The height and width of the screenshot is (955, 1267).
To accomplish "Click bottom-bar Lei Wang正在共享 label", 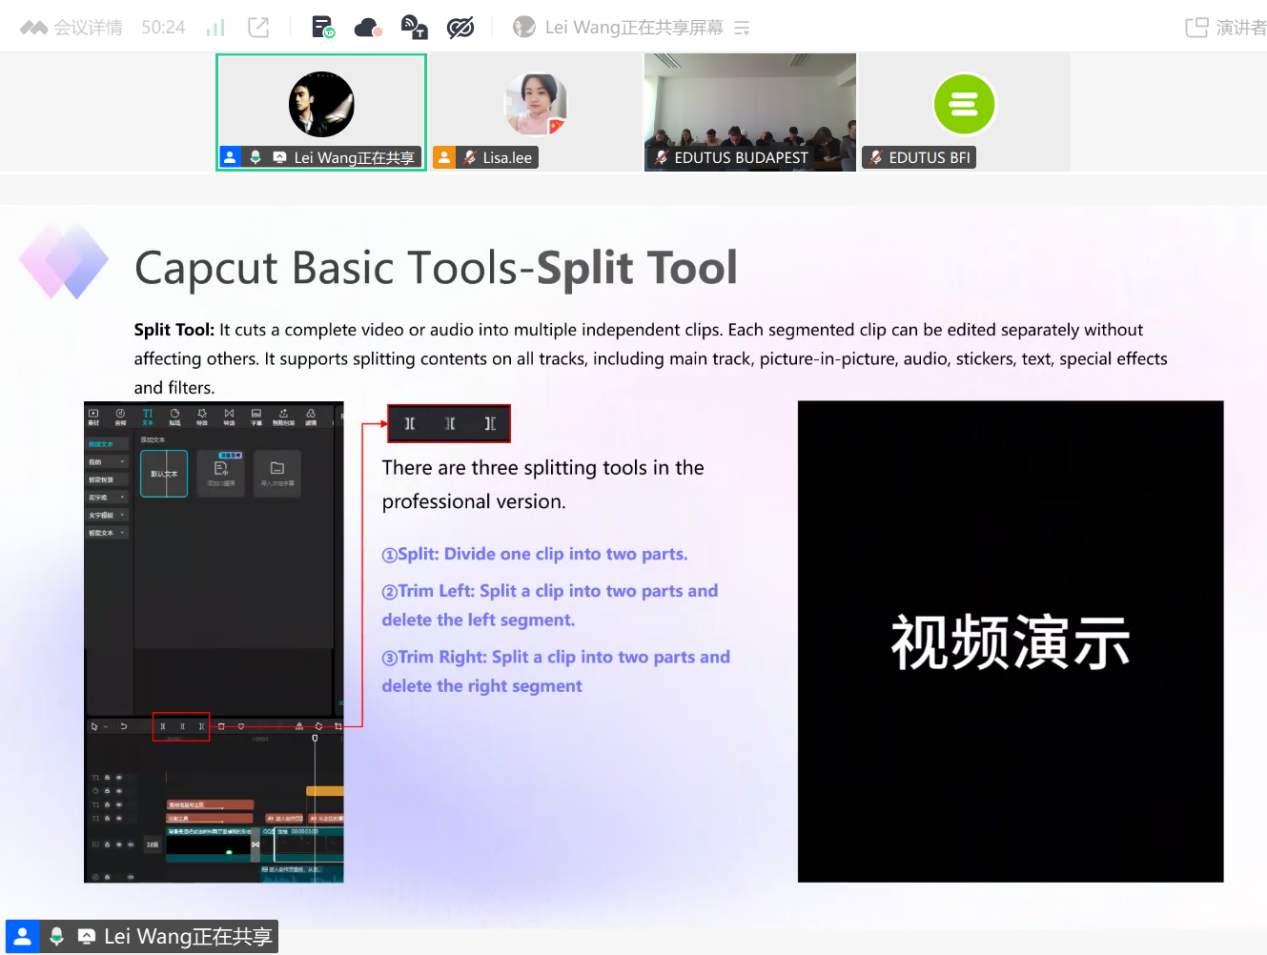I will tap(188, 936).
